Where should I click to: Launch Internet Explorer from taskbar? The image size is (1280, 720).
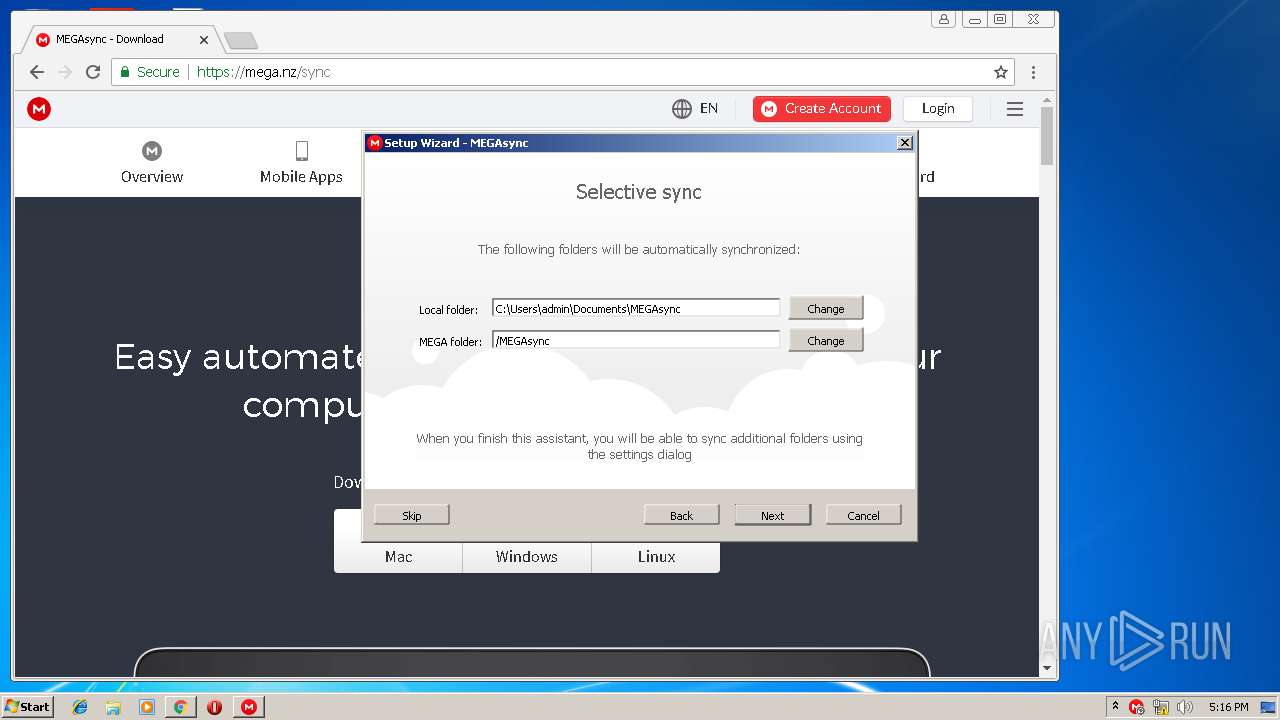pos(80,707)
